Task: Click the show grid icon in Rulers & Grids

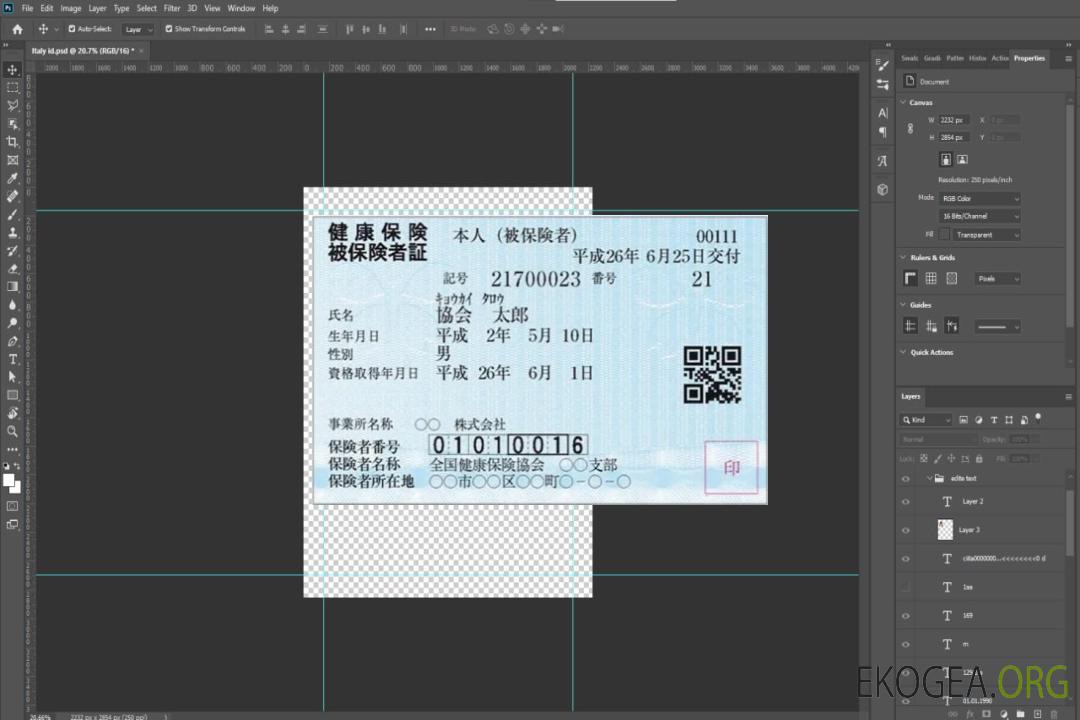Action: point(931,279)
